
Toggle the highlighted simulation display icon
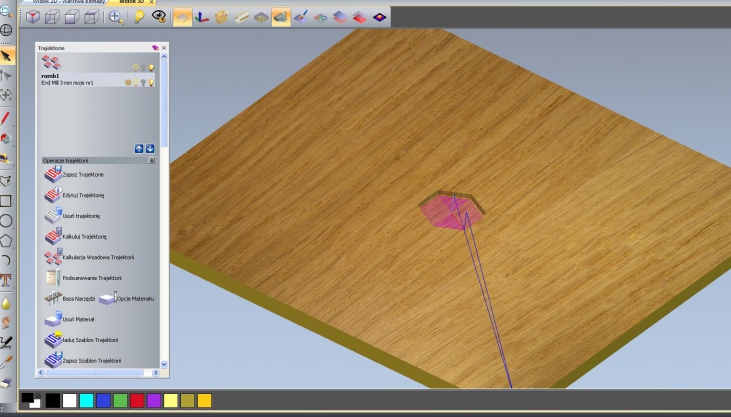pos(281,17)
